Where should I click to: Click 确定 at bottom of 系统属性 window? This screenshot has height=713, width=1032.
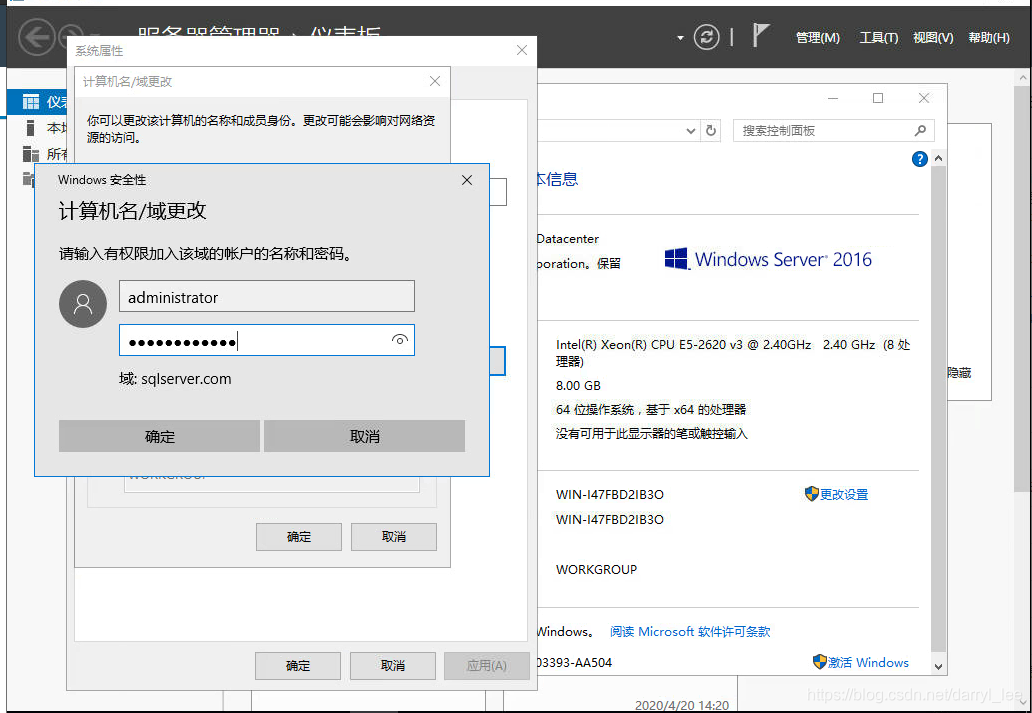point(297,666)
